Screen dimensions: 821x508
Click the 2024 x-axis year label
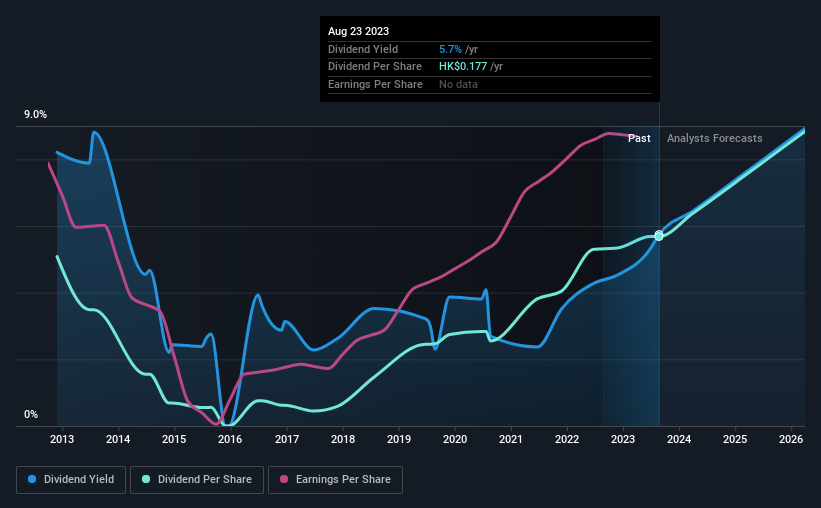[679, 439]
